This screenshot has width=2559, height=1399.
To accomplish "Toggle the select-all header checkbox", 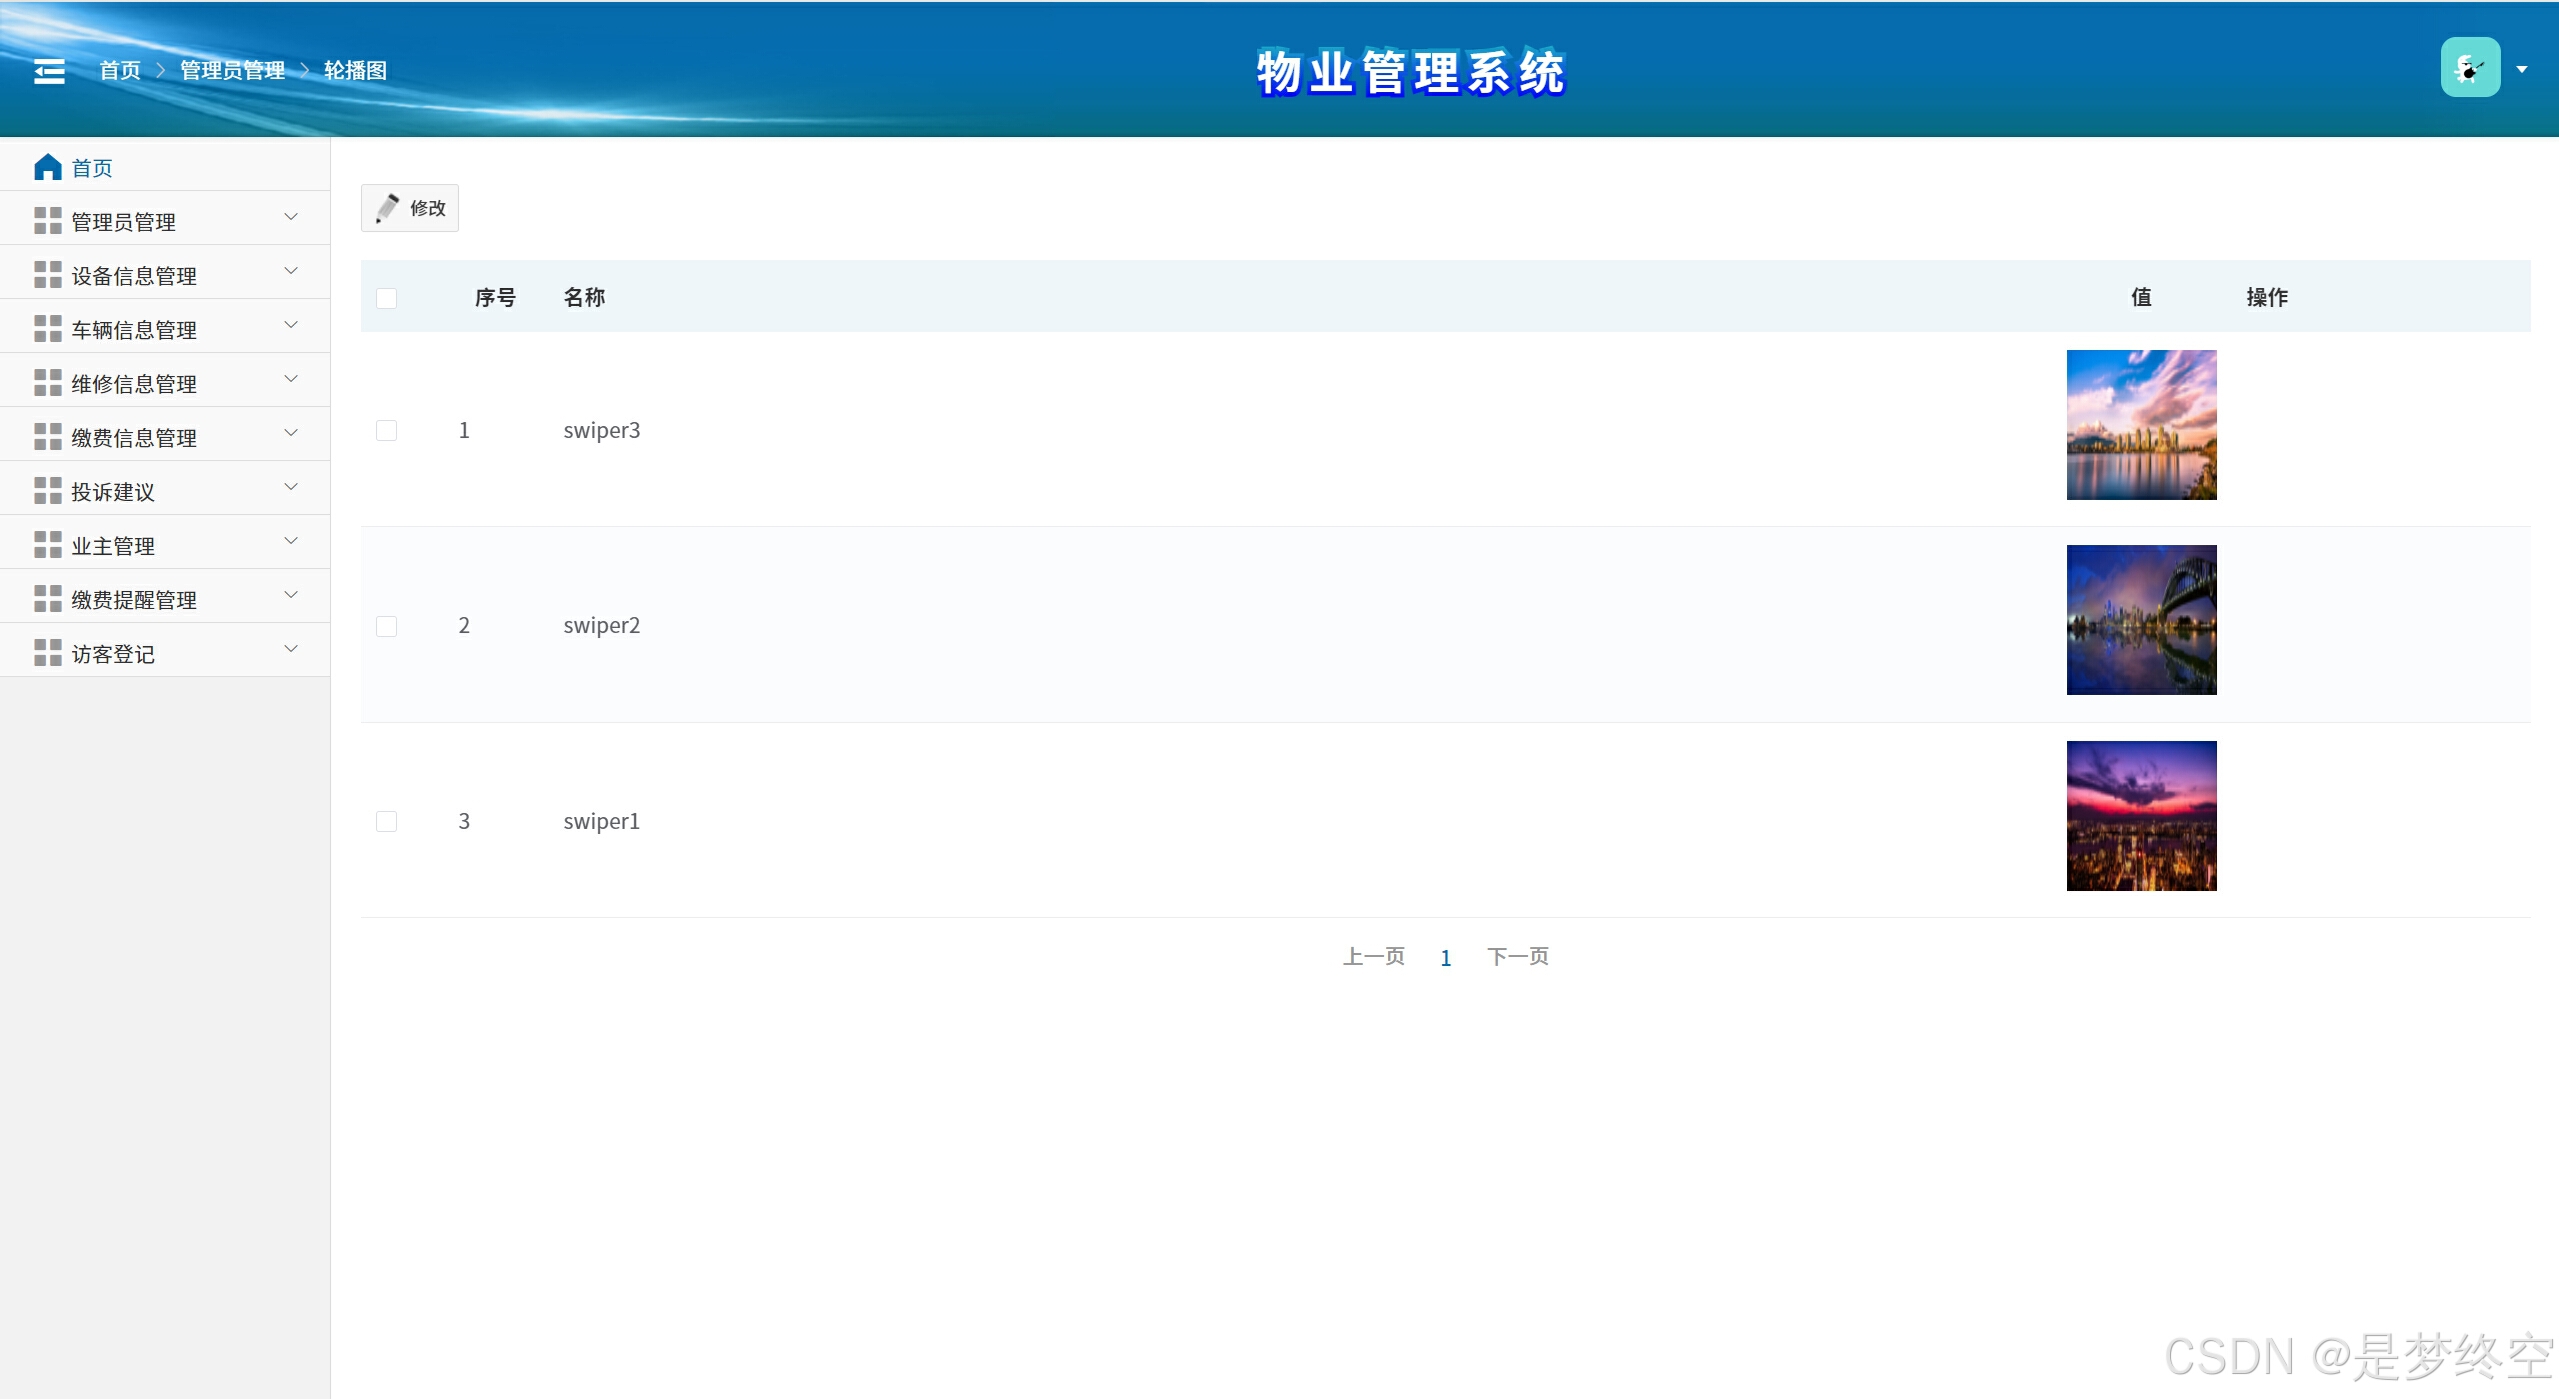I will pos(386,298).
